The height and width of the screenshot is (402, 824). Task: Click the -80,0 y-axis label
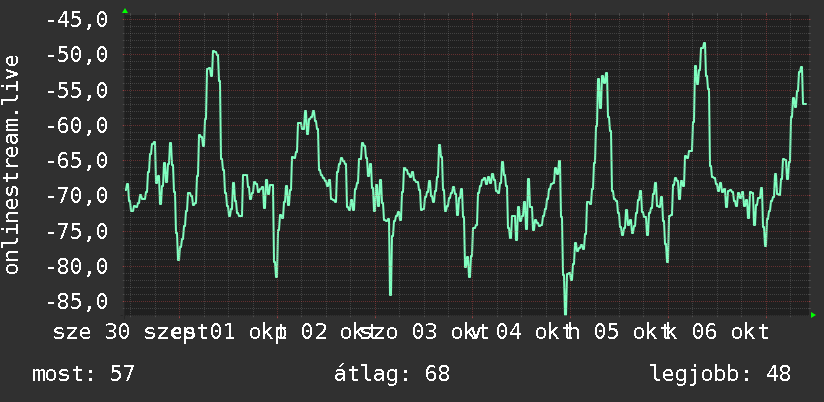77,266
